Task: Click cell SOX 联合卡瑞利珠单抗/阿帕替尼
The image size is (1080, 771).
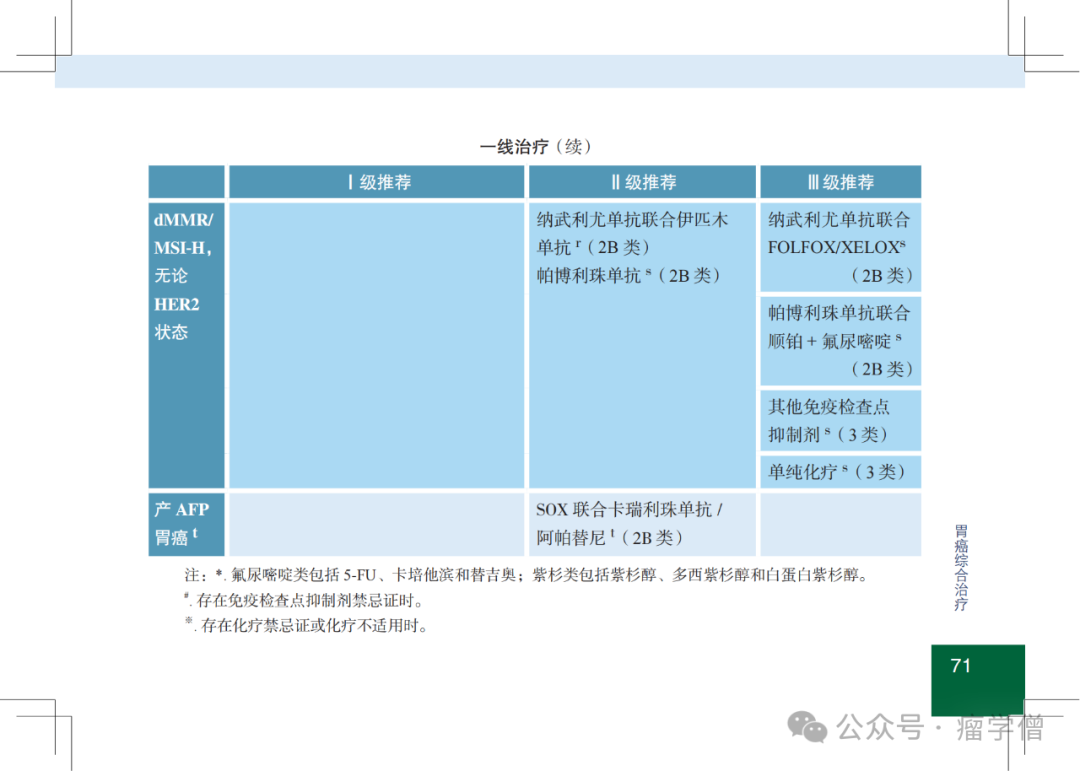Action: coord(642,524)
